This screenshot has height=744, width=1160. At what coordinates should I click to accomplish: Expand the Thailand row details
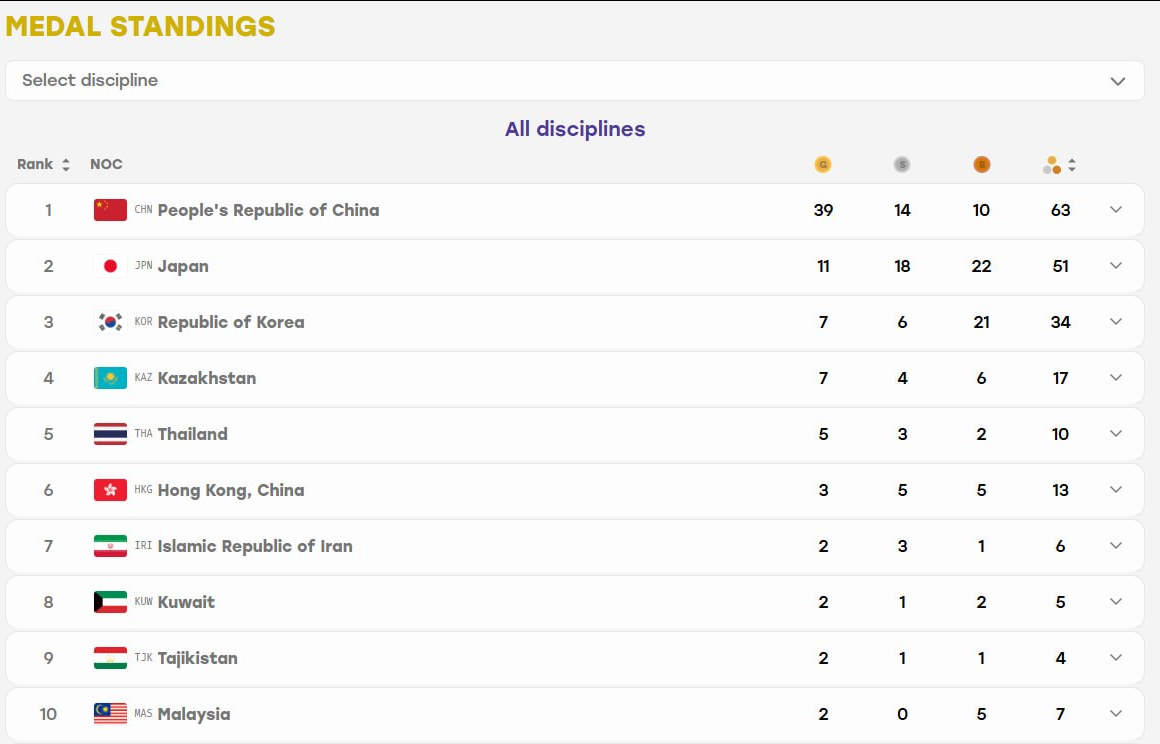(x=1116, y=433)
